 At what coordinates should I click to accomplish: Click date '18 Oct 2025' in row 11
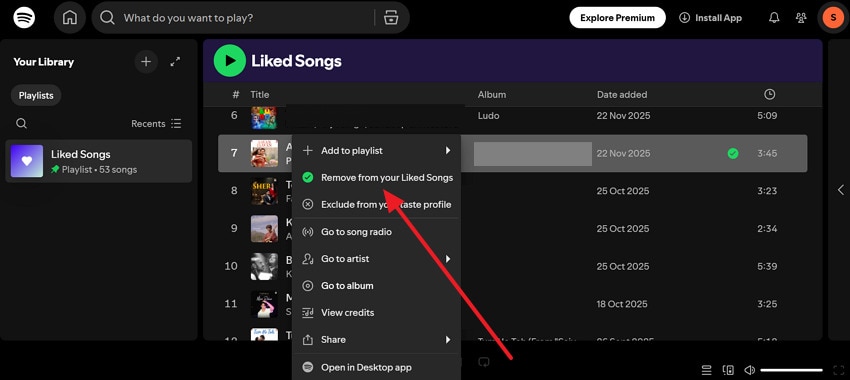point(622,304)
